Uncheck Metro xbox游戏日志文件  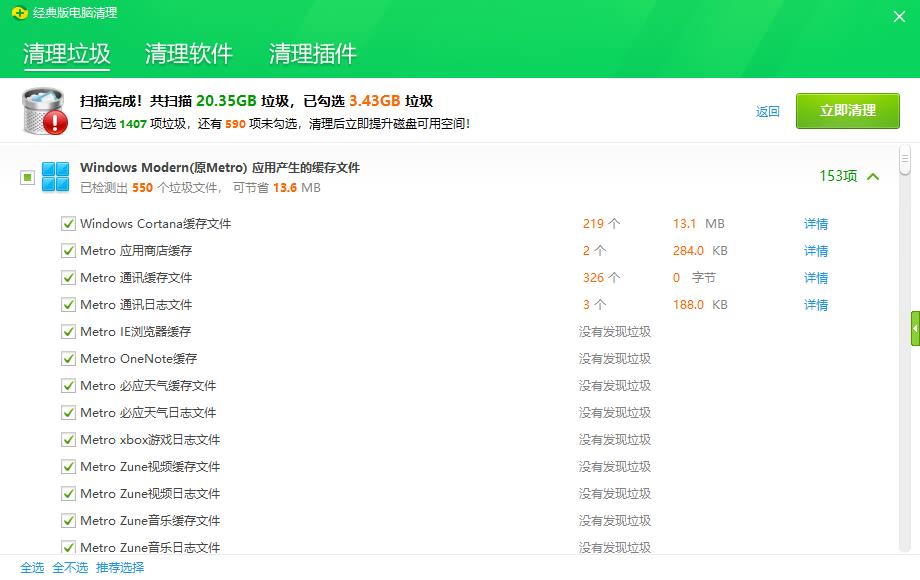click(x=69, y=439)
